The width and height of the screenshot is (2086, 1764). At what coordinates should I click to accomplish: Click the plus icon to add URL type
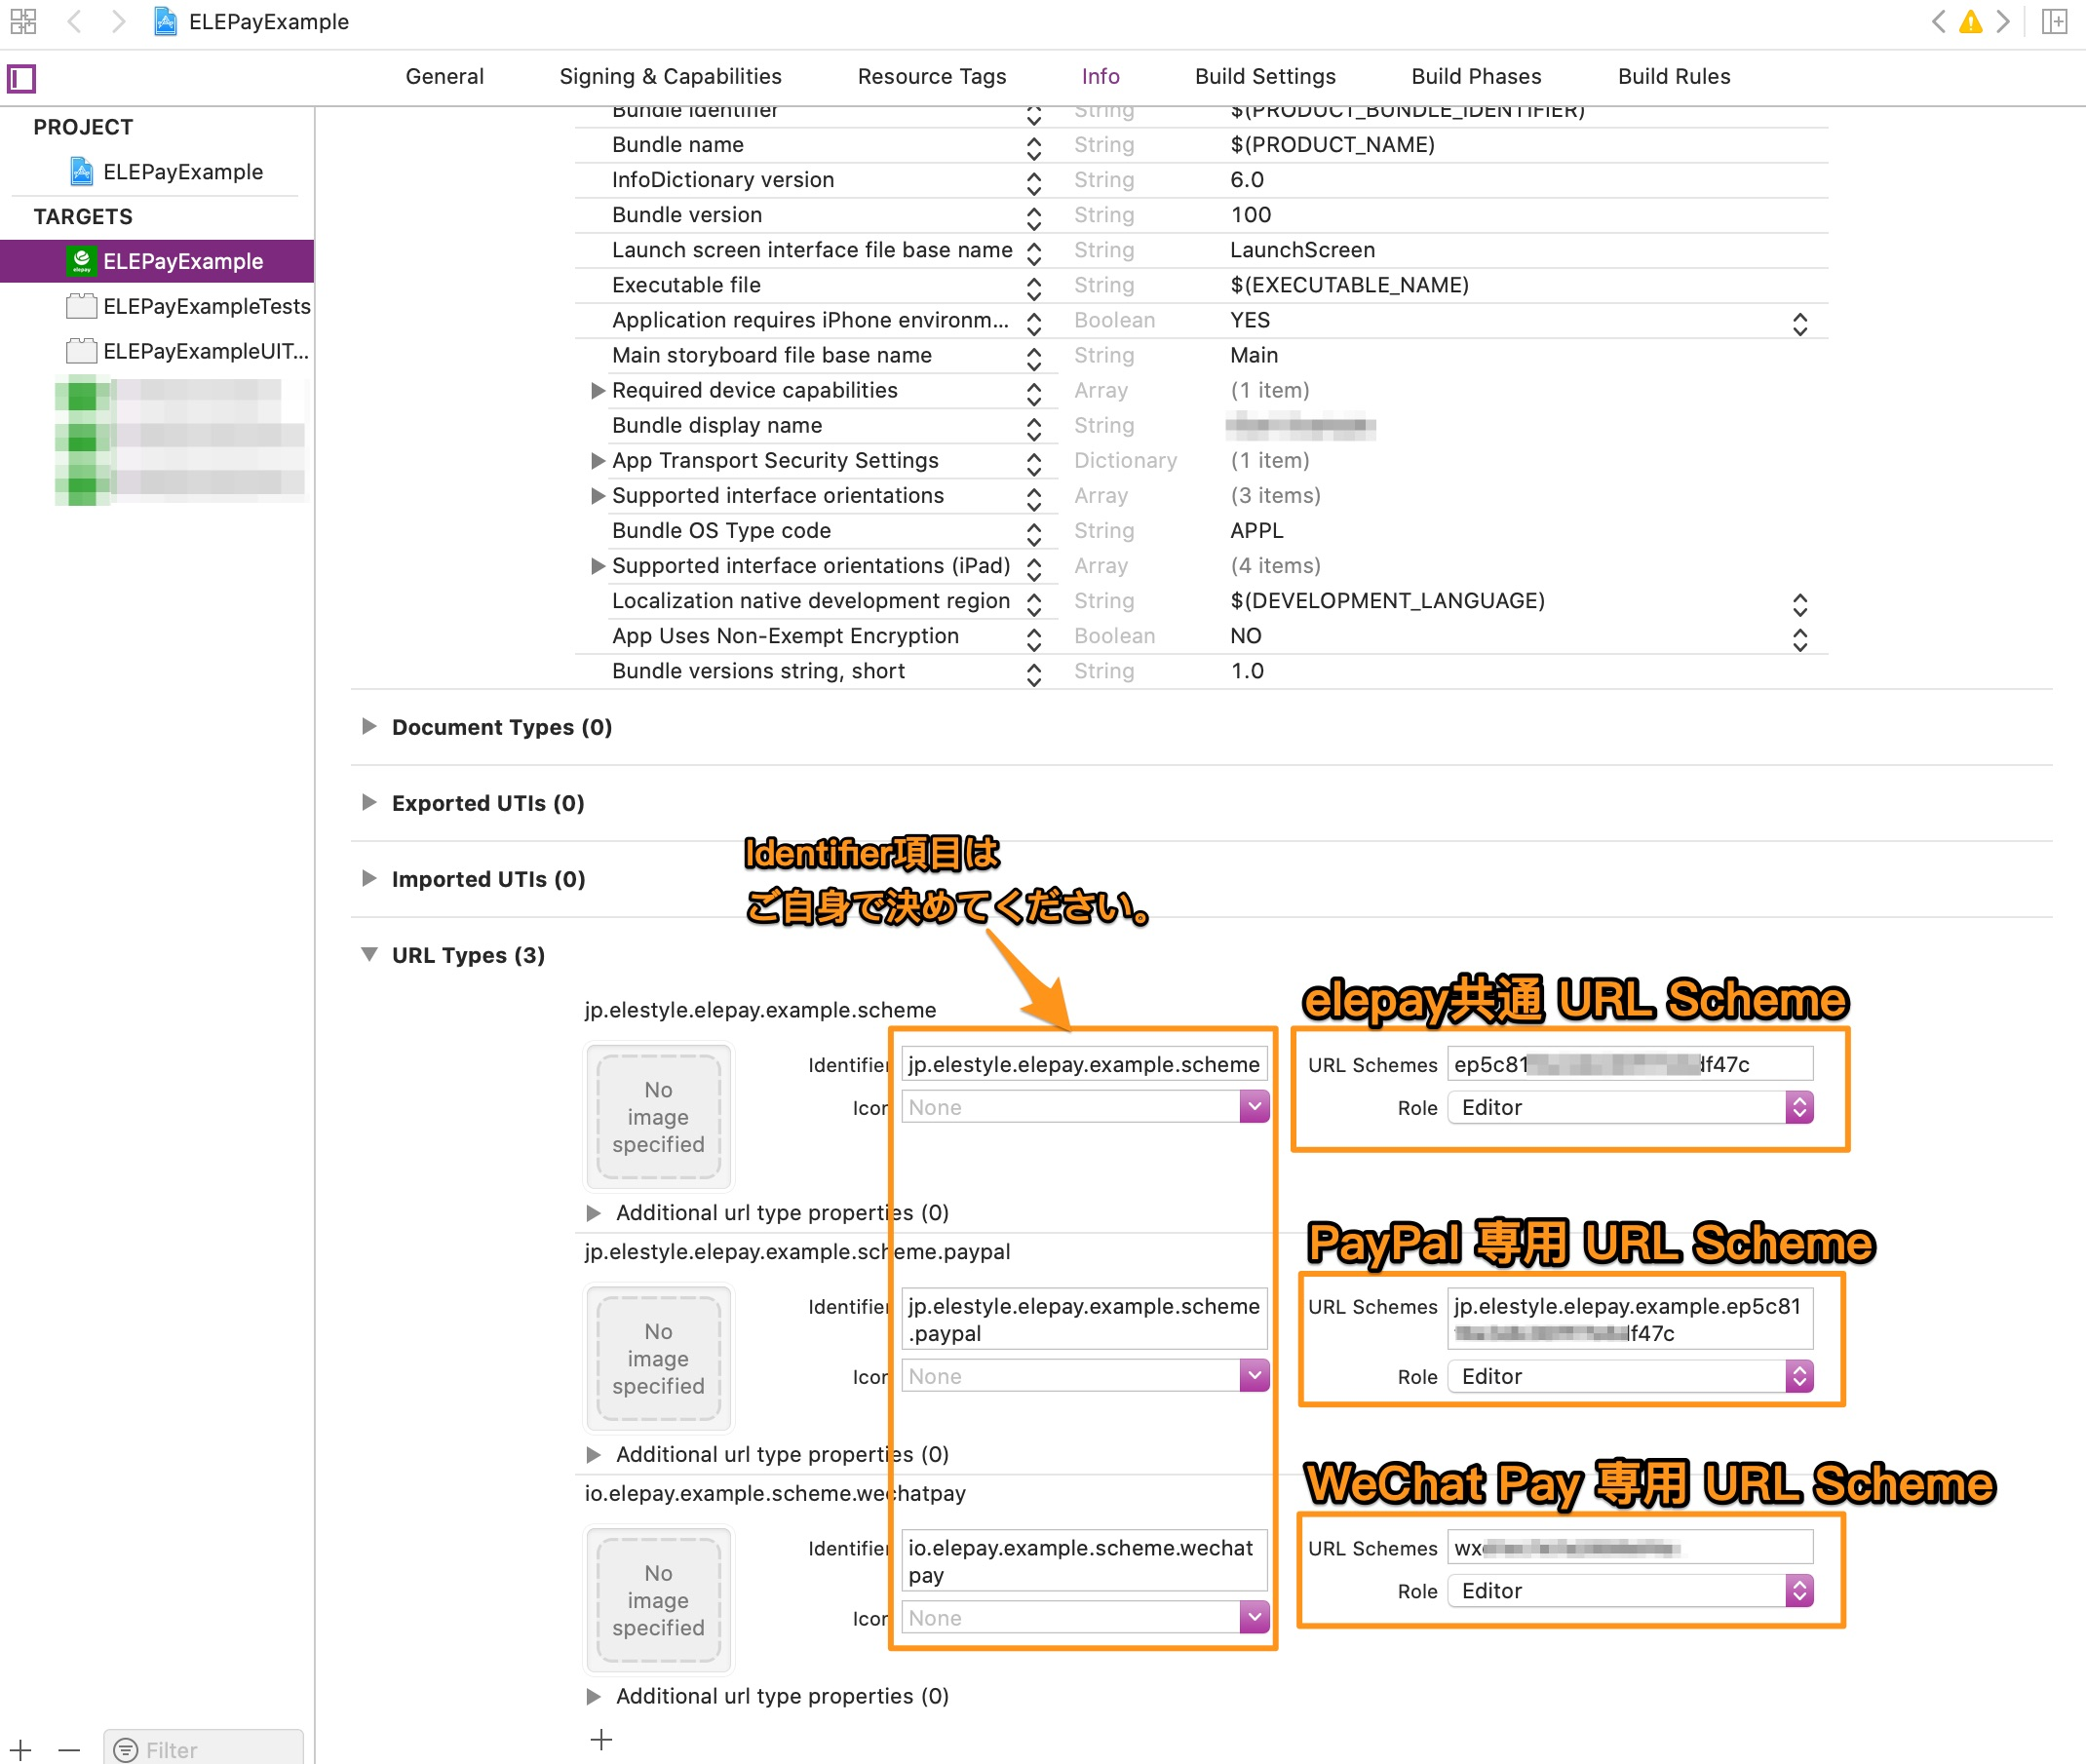point(601,1739)
